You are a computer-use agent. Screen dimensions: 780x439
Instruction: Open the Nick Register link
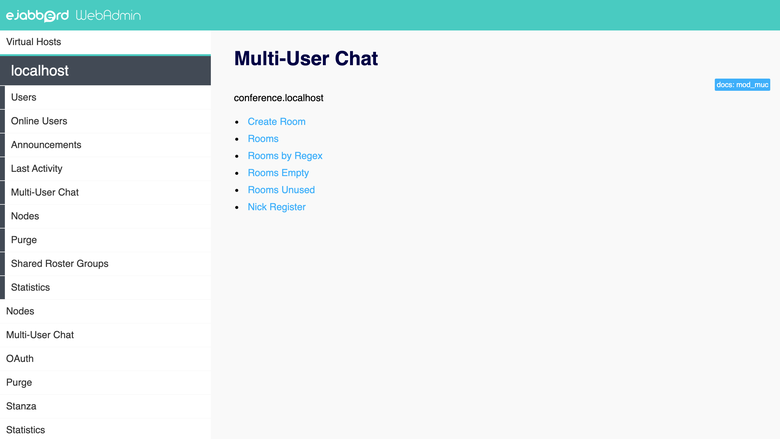(277, 207)
